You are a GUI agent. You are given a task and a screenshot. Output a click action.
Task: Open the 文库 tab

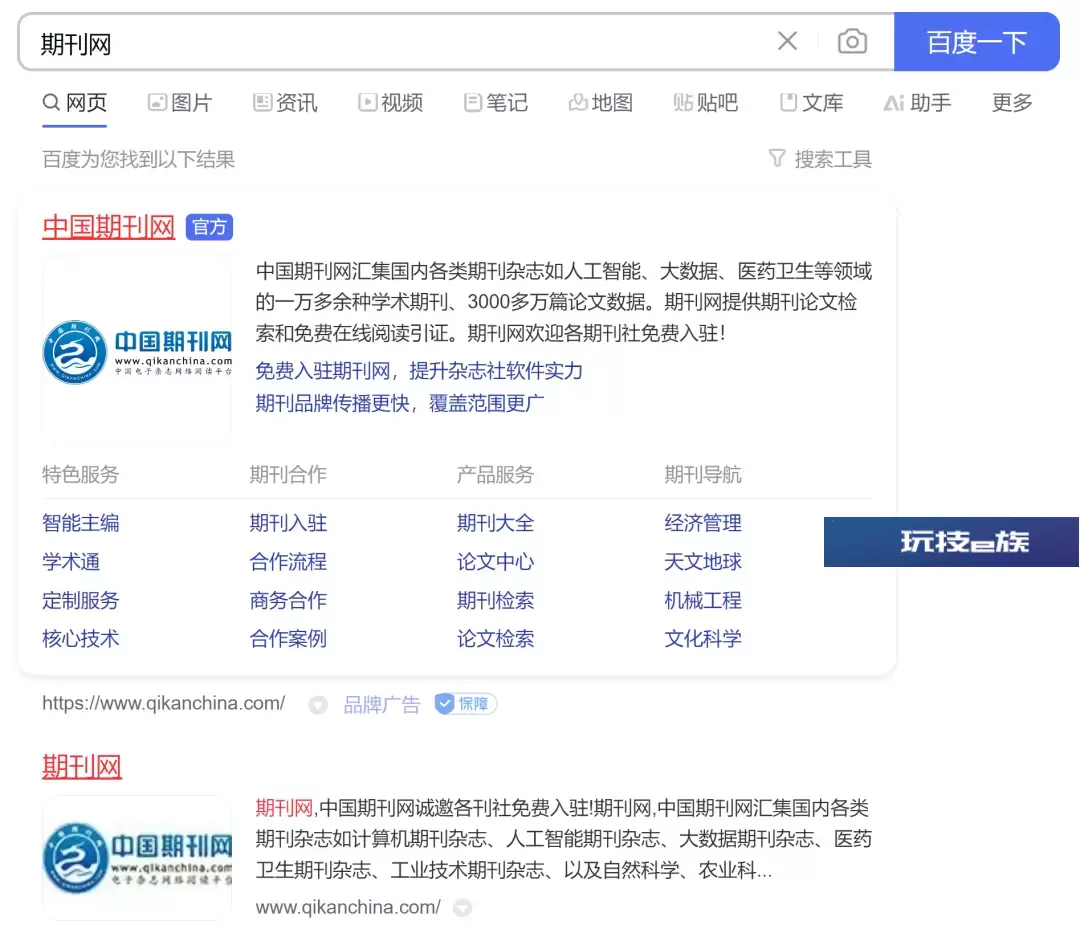(x=811, y=103)
